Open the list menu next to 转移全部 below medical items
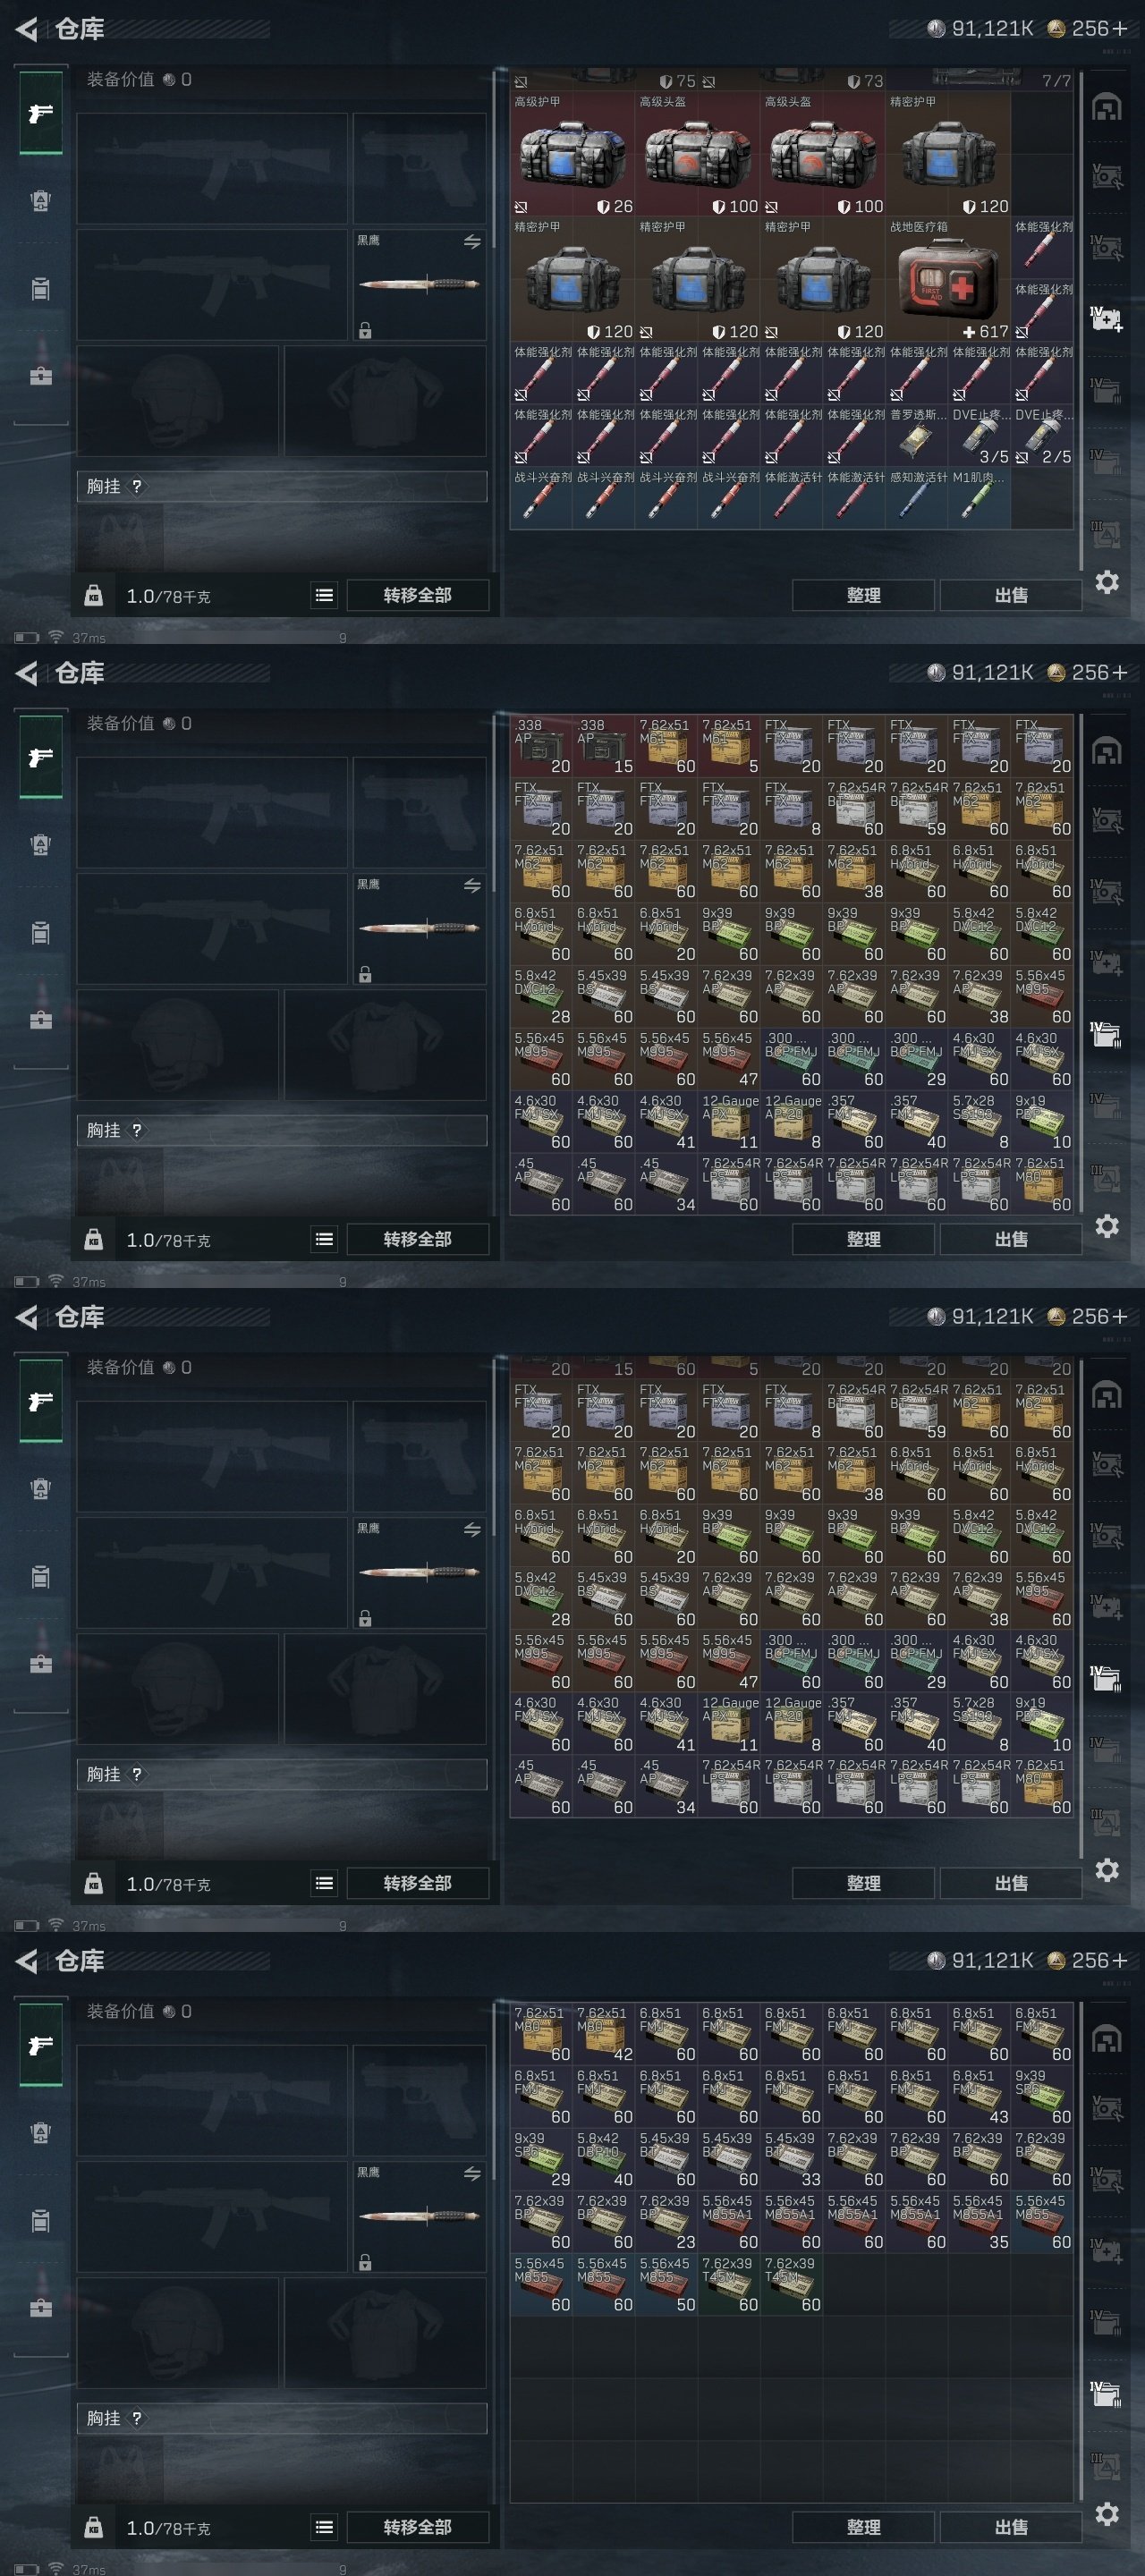1145x2576 pixels. click(324, 595)
